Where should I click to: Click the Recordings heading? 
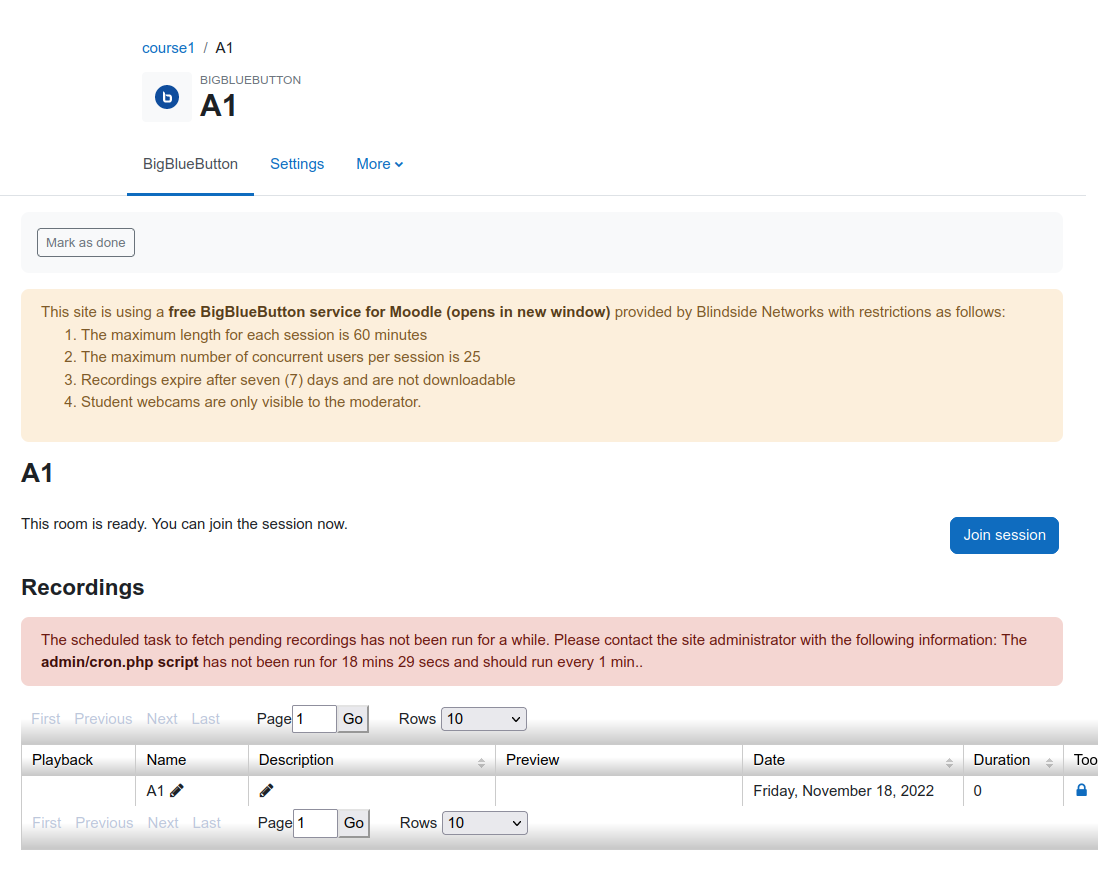click(83, 587)
